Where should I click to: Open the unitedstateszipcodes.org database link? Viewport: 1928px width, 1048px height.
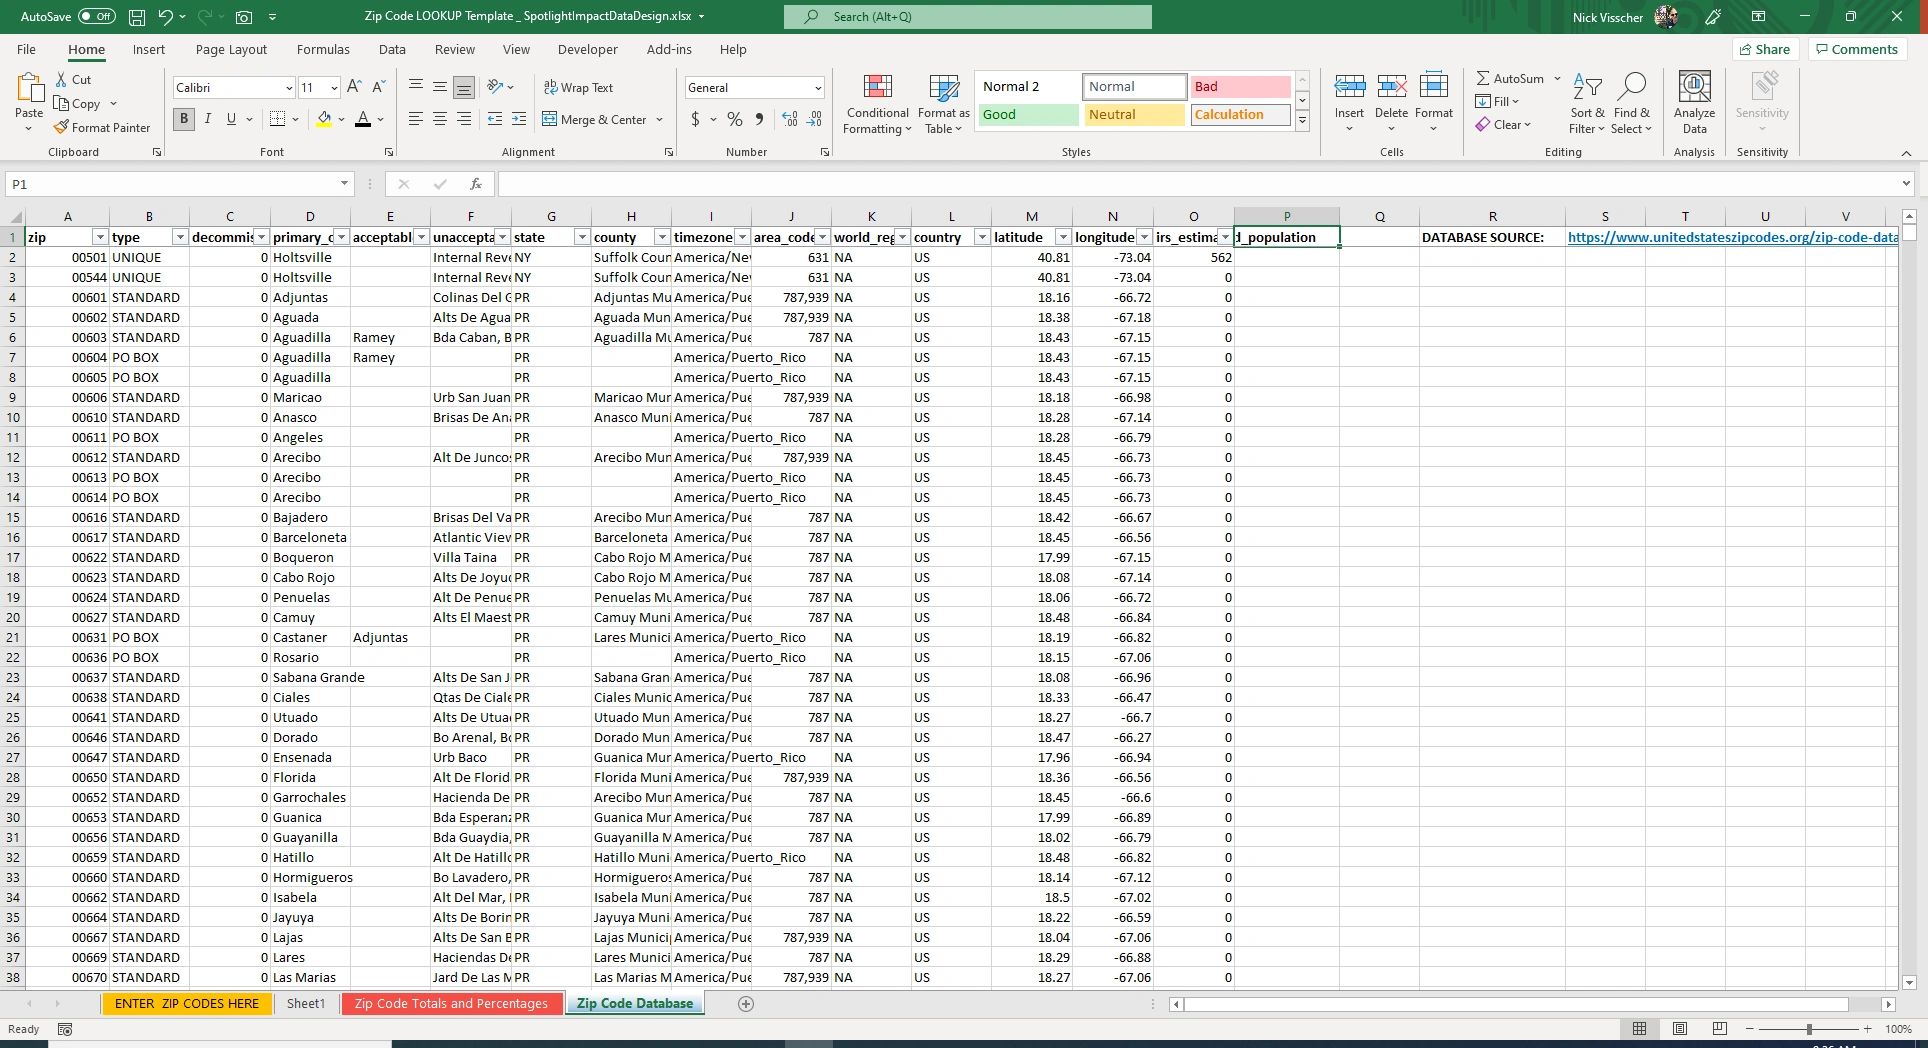coord(1732,237)
